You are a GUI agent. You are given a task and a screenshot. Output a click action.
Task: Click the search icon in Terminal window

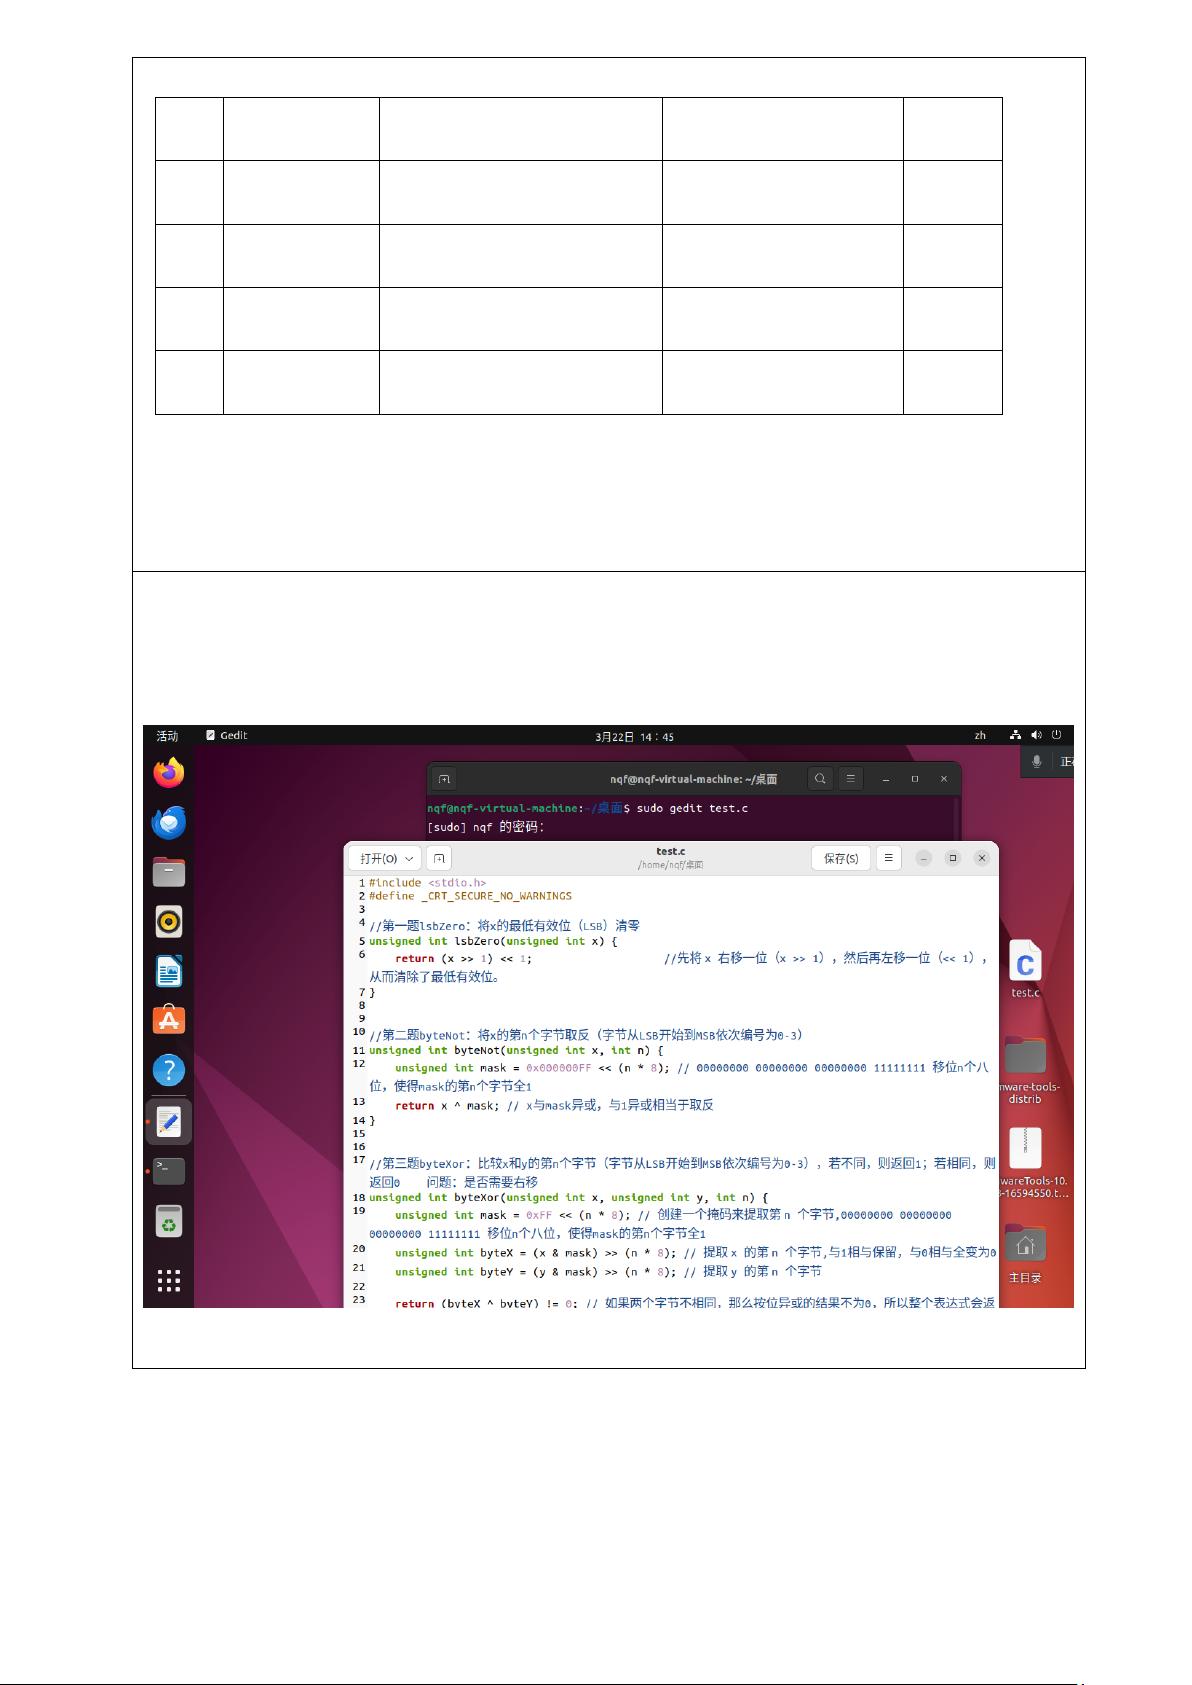click(820, 778)
